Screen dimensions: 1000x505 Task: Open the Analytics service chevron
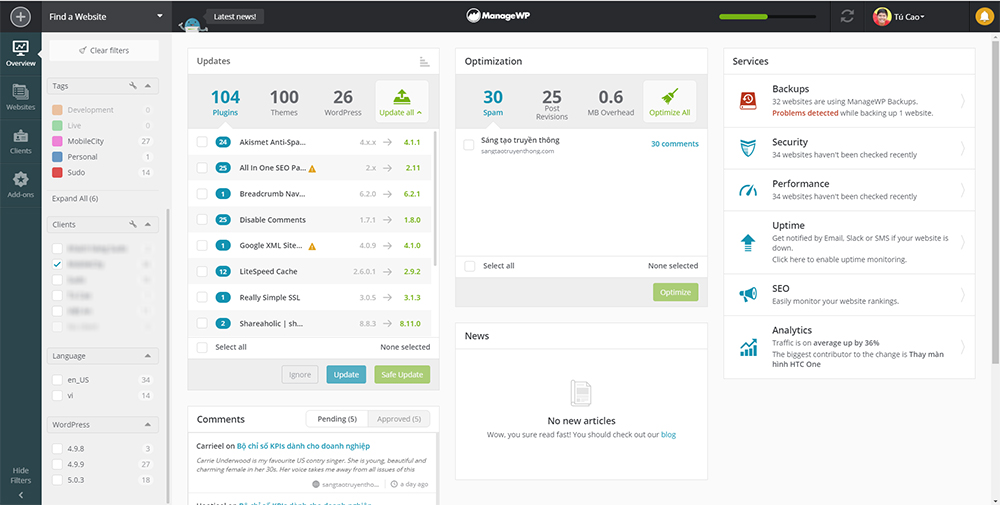pos(962,347)
